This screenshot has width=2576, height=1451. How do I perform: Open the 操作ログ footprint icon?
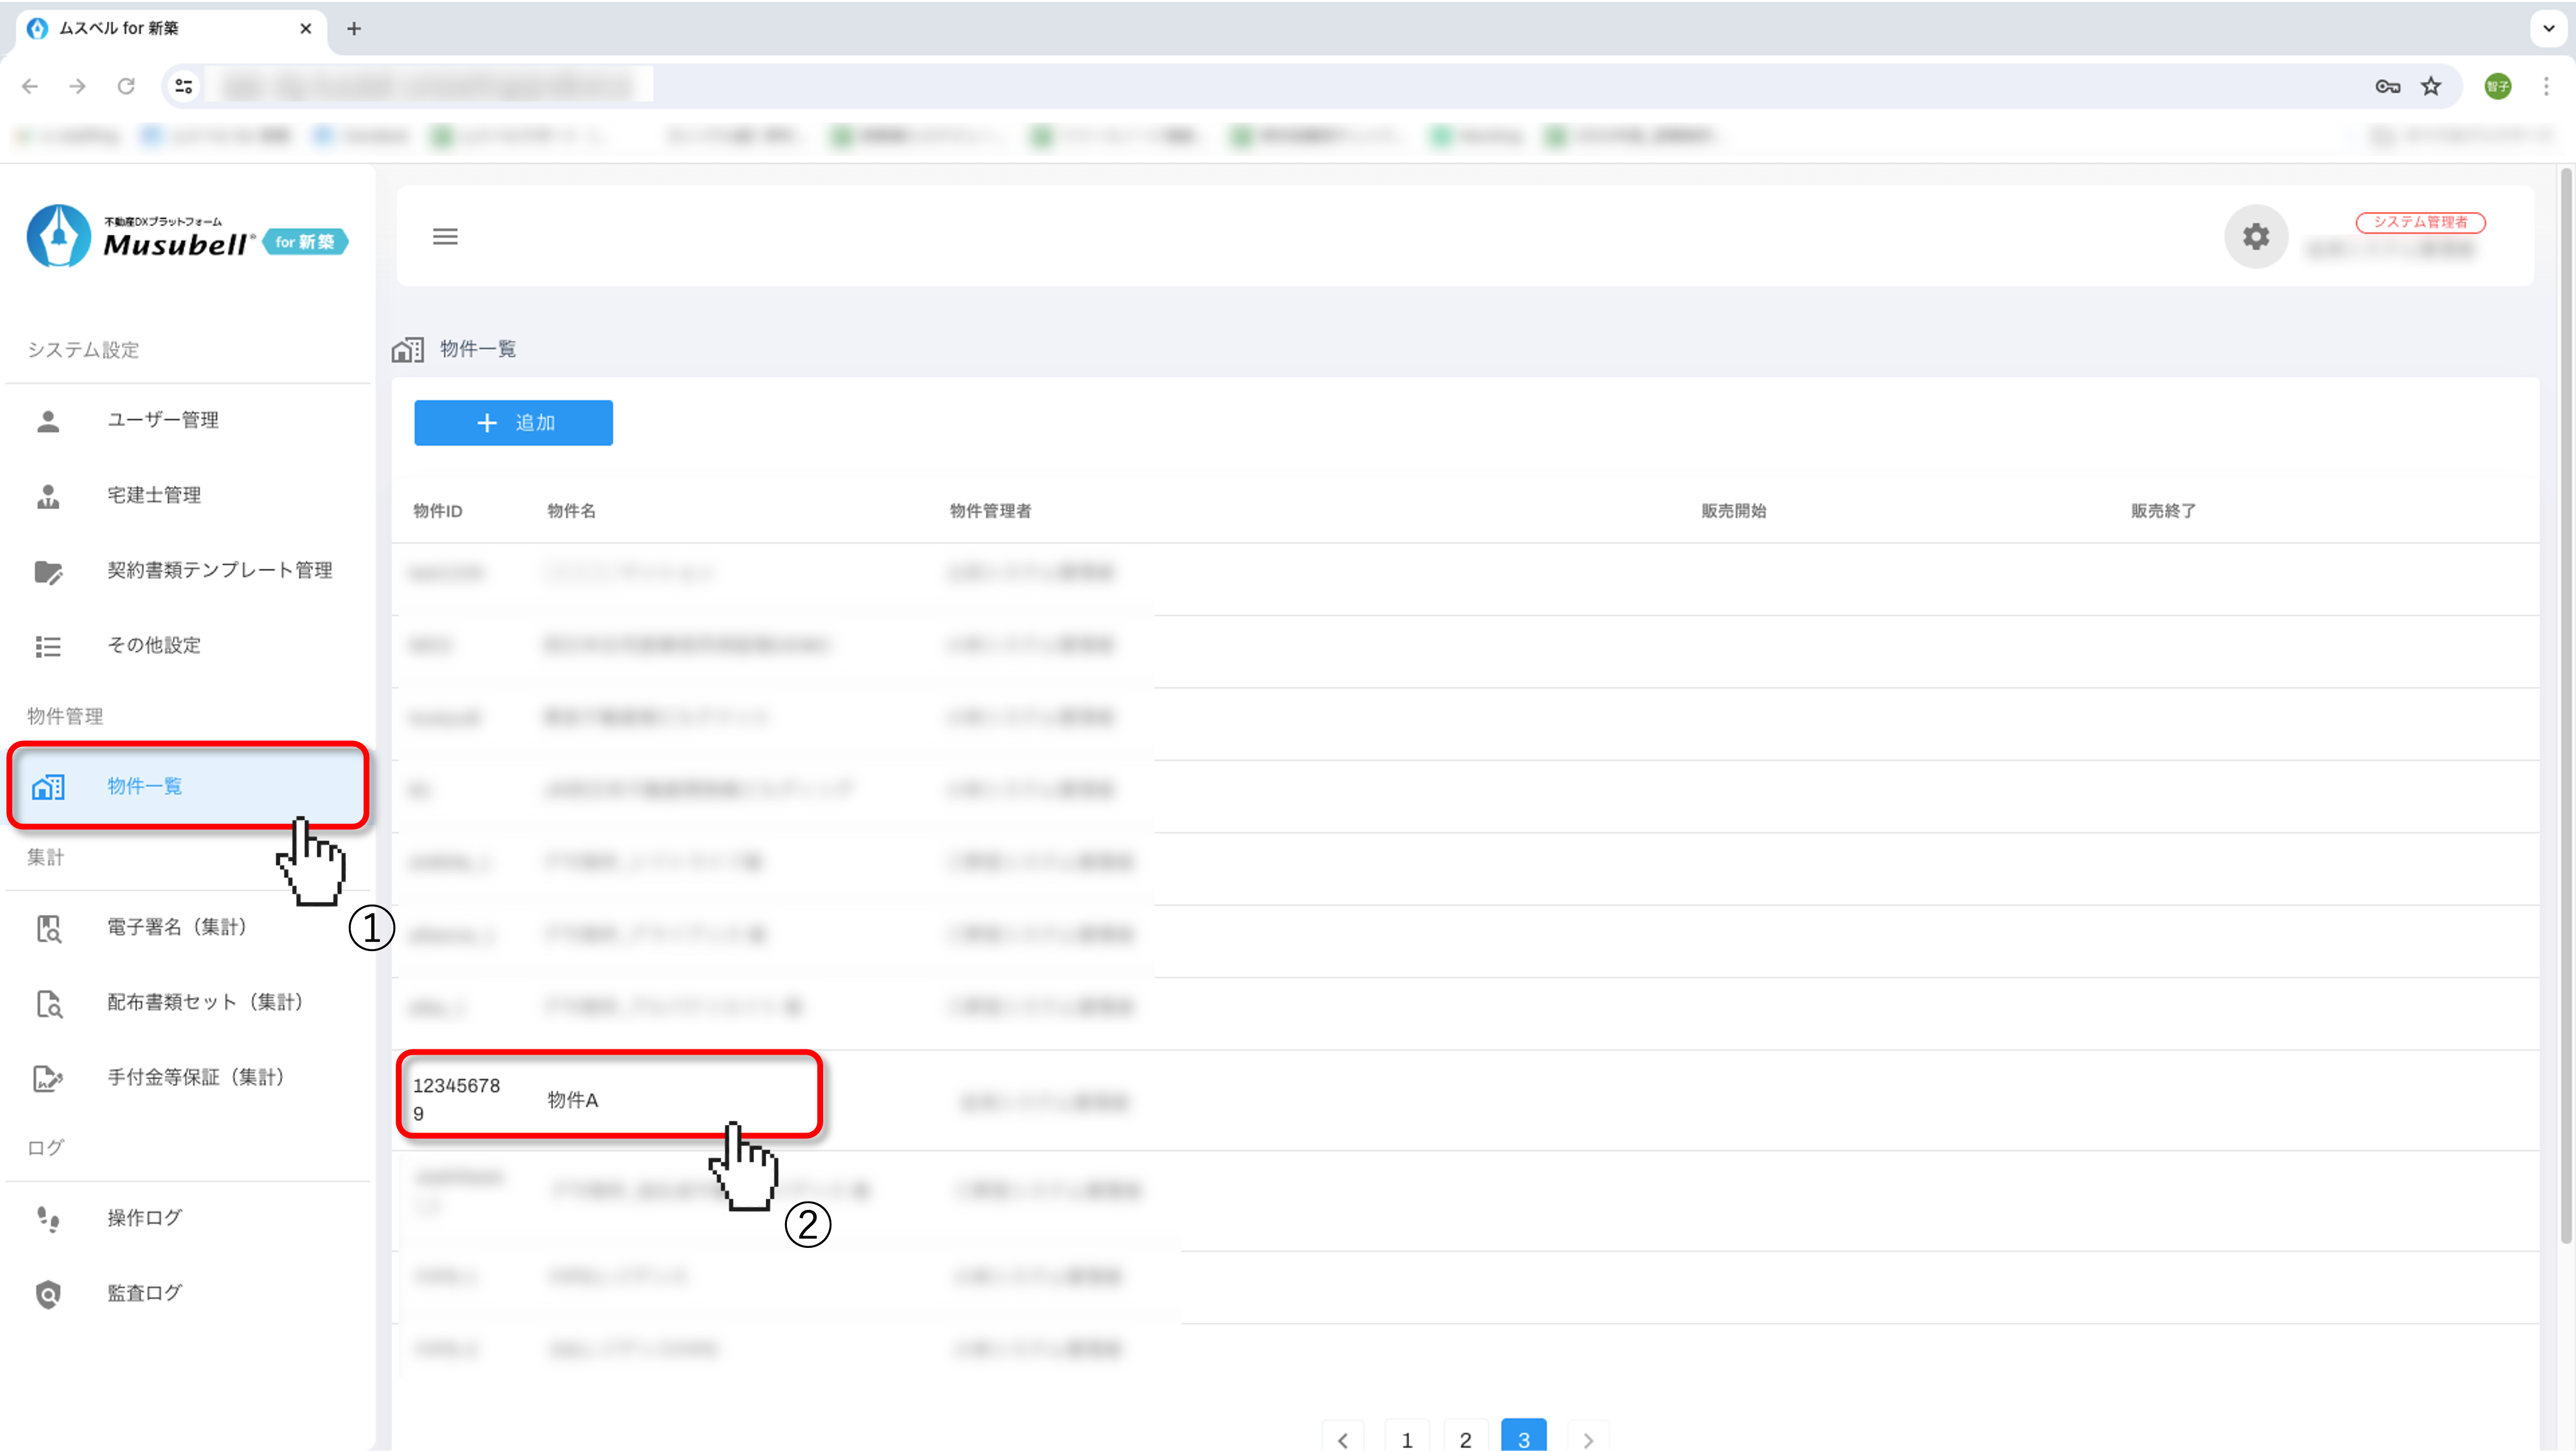[48, 1218]
